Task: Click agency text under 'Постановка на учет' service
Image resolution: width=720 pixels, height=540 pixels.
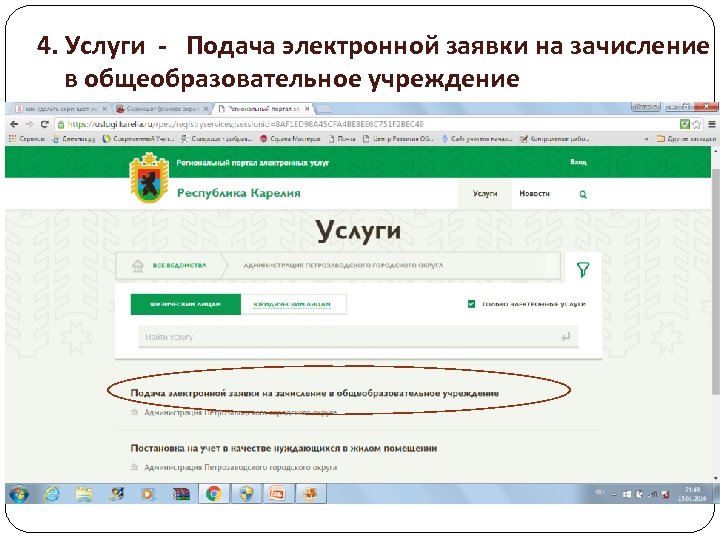Action: [241, 467]
